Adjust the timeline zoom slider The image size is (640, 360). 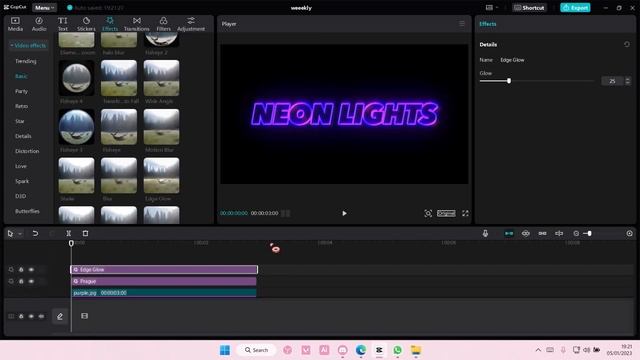coord(589,233)
